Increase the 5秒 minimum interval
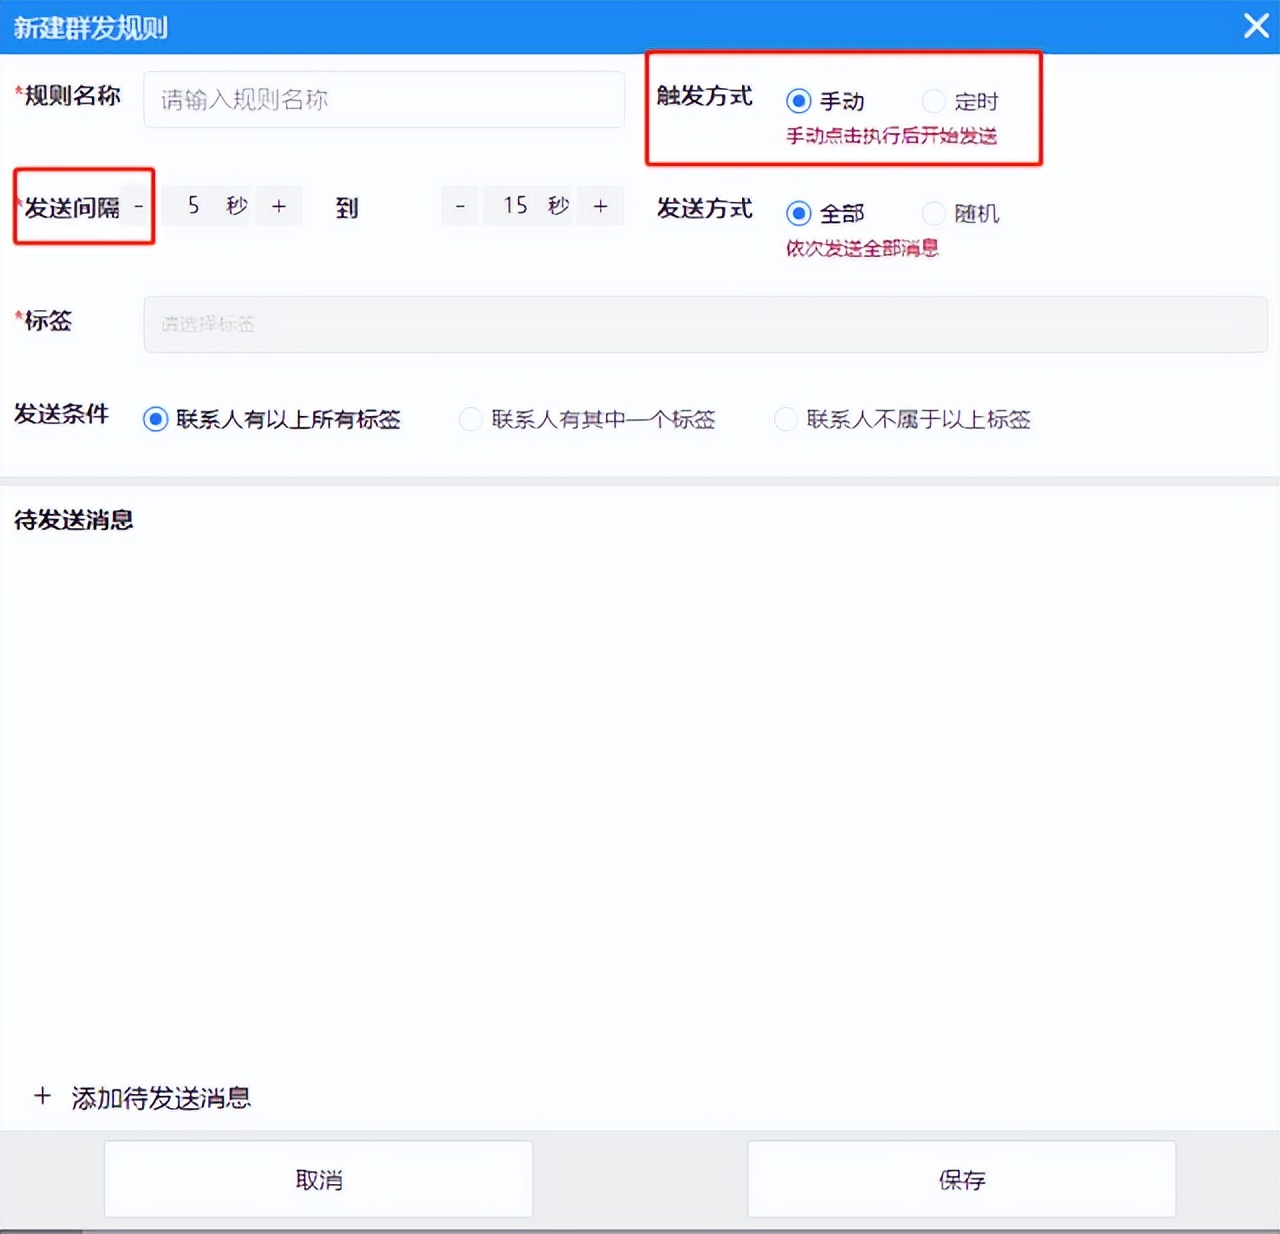The height and width of the screenshot is (1234, 1280). (x=278, y=205)
